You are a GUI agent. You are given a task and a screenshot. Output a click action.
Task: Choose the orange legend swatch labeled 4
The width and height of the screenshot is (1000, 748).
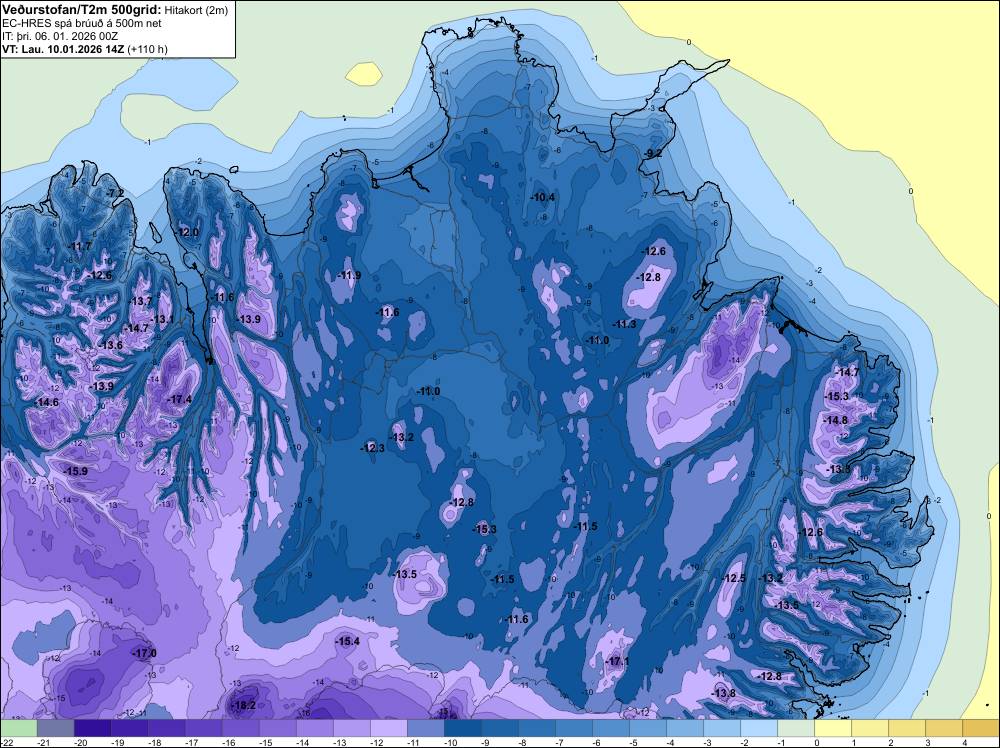[980, 728]
